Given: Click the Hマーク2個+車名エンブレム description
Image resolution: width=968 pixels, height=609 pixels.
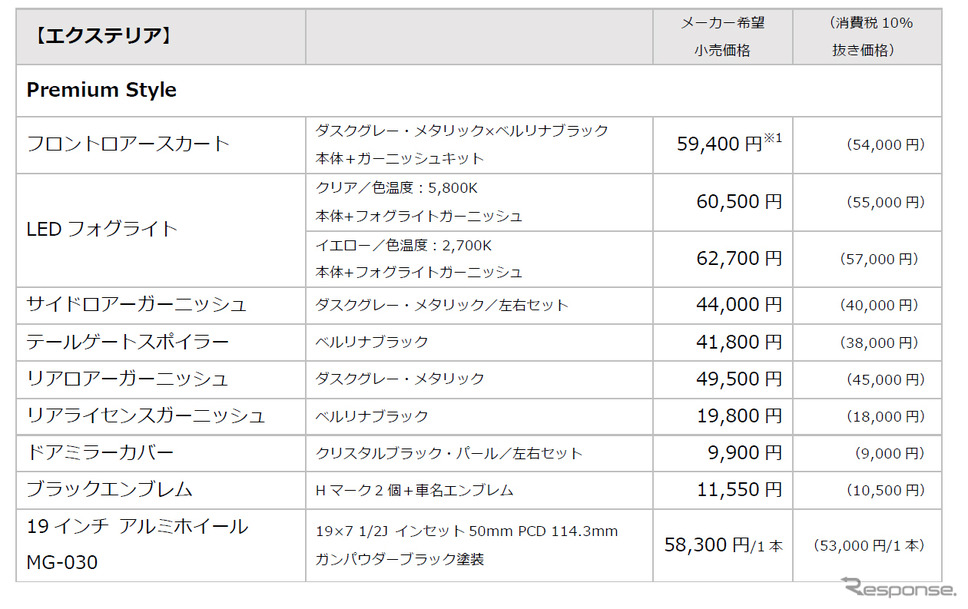Looking at the screenshot, I should [414, 490].
